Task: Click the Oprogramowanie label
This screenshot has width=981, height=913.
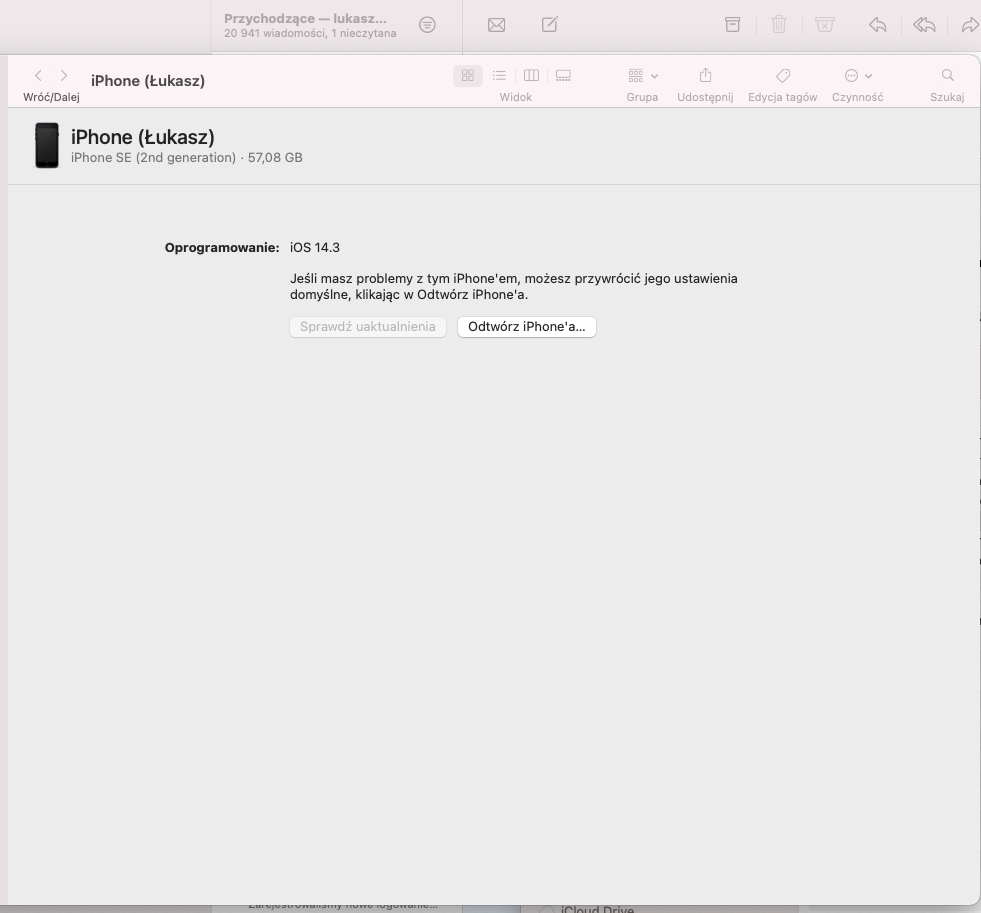Action: 222,248
